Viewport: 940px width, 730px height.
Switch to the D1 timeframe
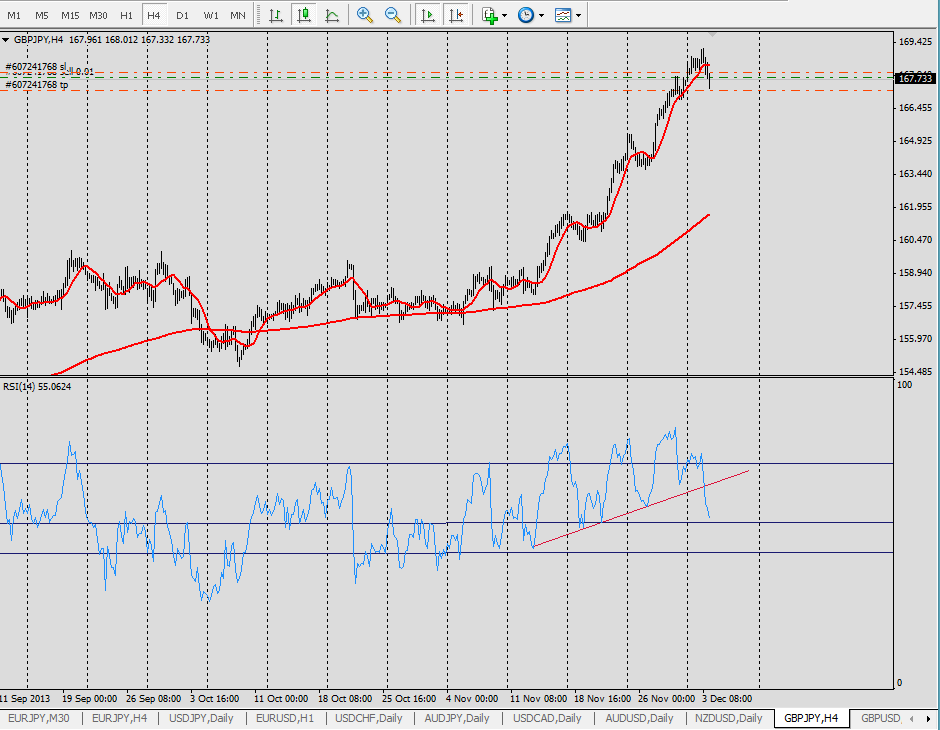pyautogui.click(x=182, y=16)
